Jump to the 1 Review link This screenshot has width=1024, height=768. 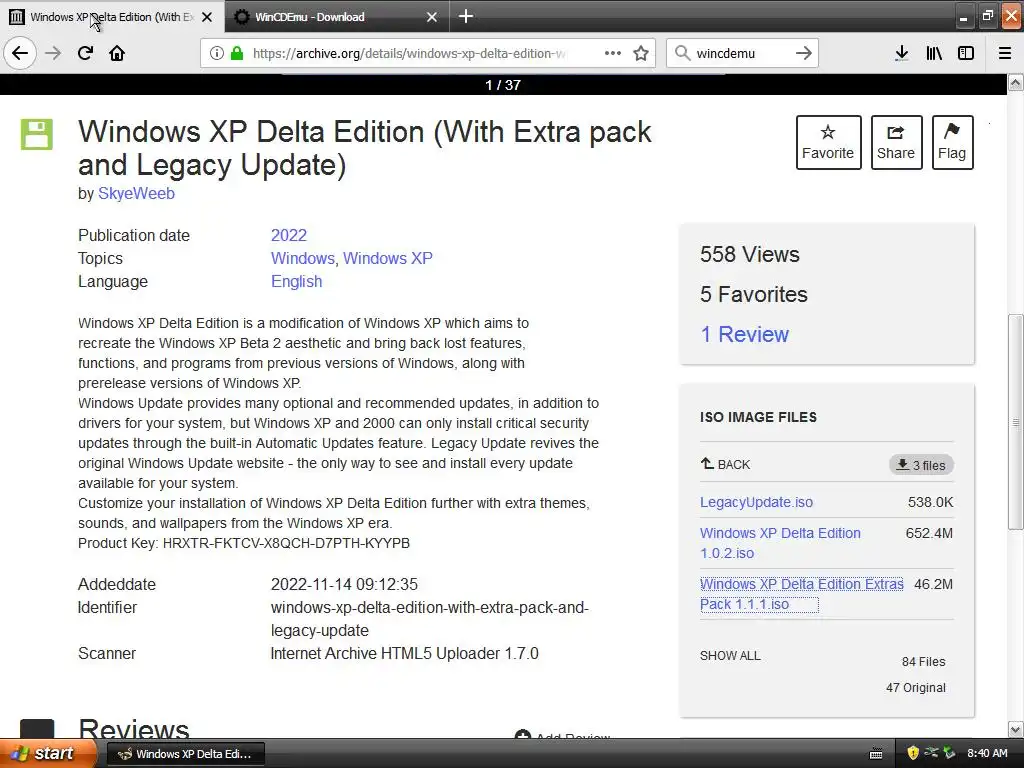click(x=744, y=334)
